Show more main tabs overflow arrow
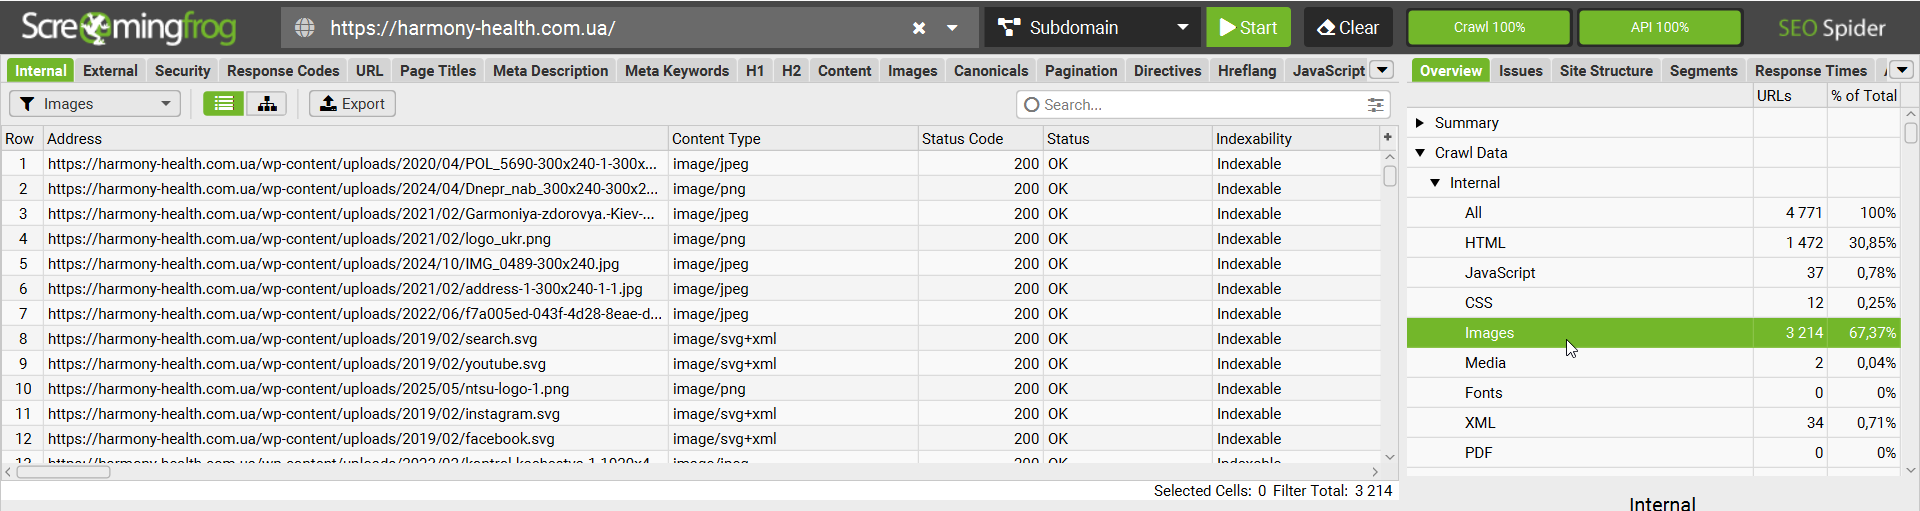 point(1382,70)
